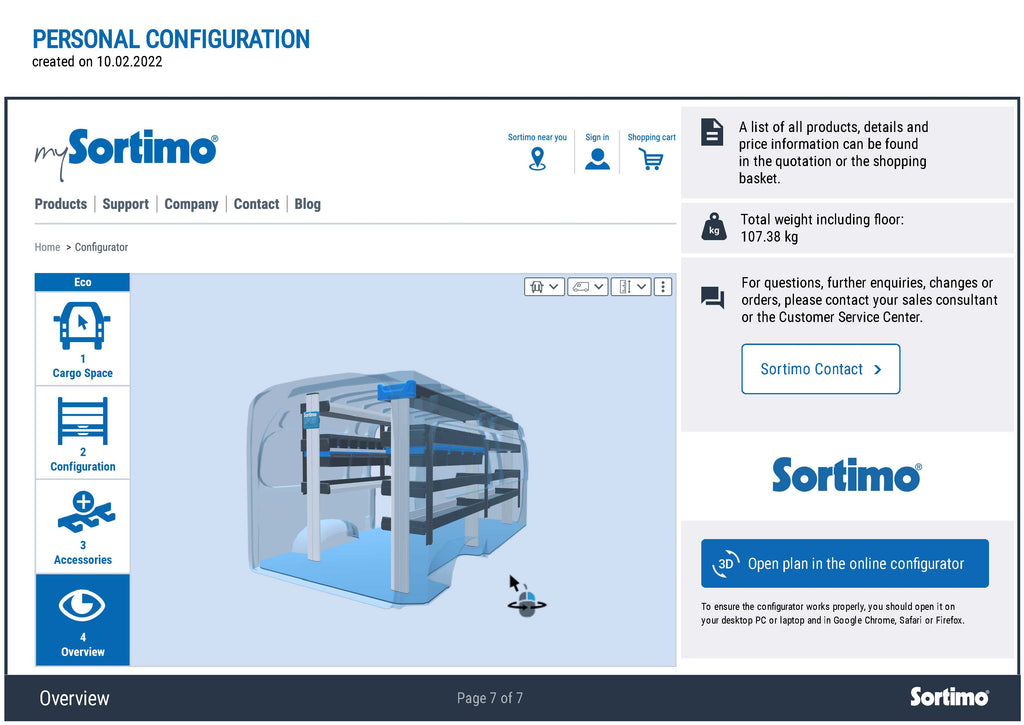Image resolution: width=1024 pixels, height=725 pixels.
Task: Go to step 3 Accessories
Action: [82, 527]
